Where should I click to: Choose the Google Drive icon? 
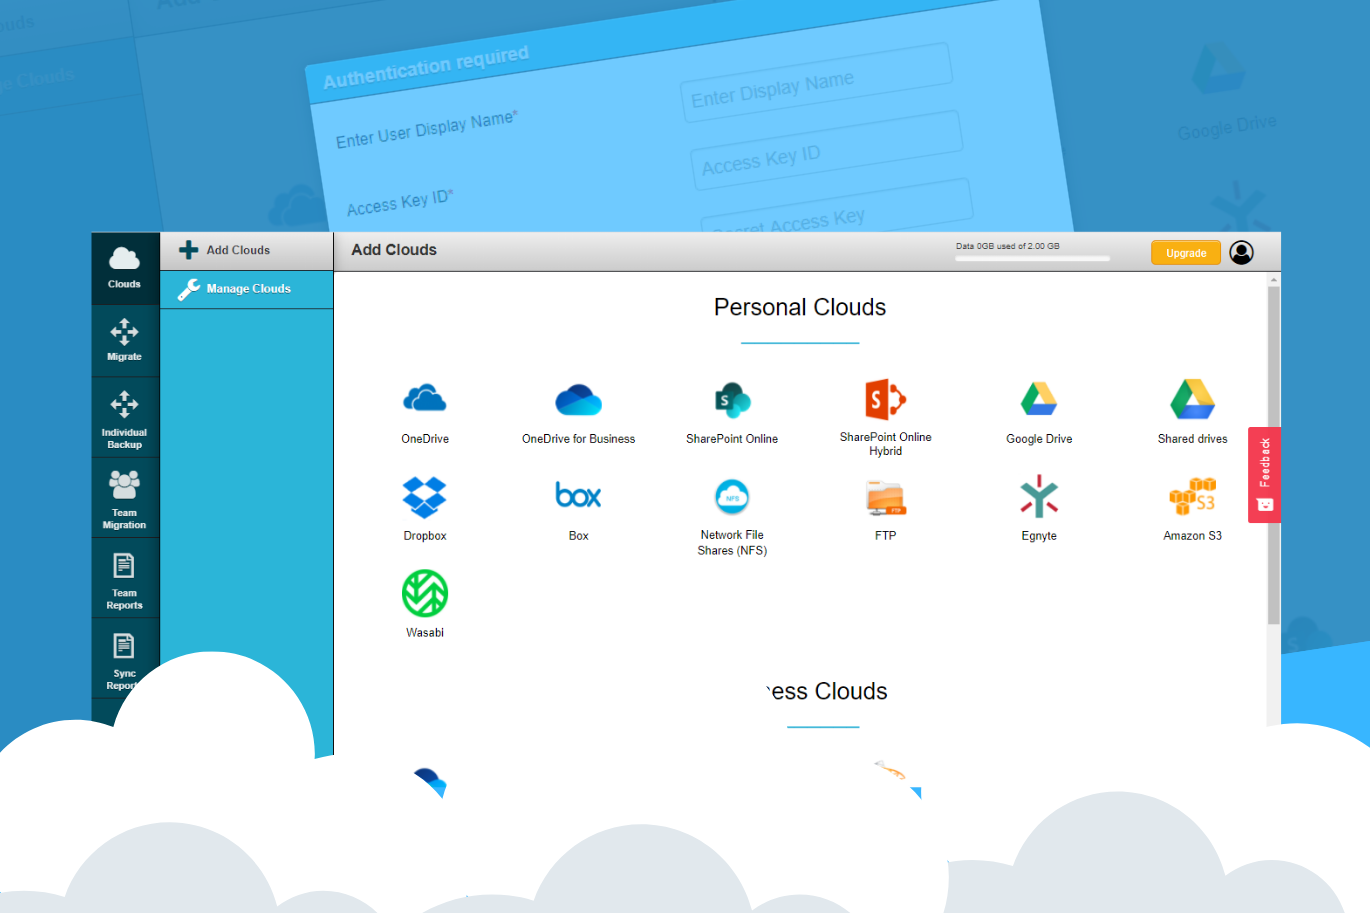1039,399
